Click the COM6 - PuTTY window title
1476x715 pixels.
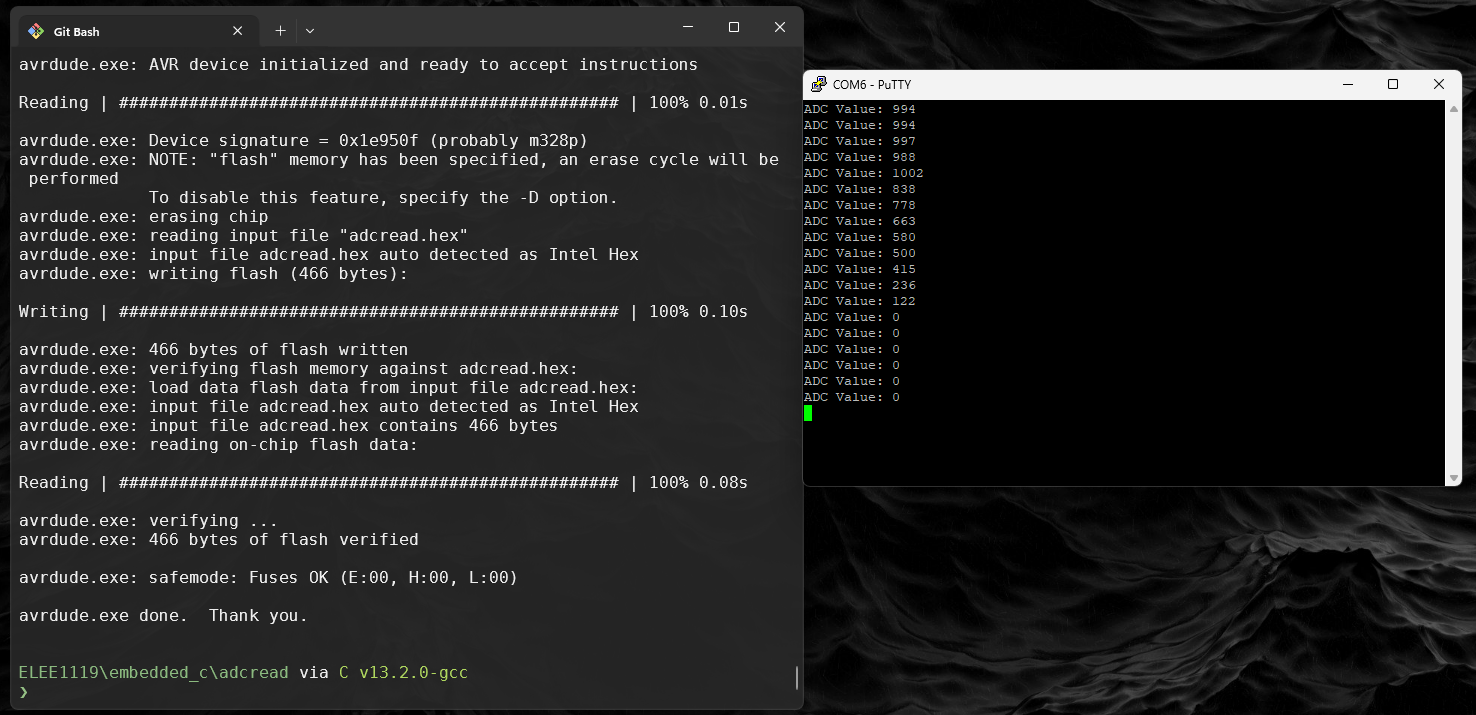[x=872, y=85]
